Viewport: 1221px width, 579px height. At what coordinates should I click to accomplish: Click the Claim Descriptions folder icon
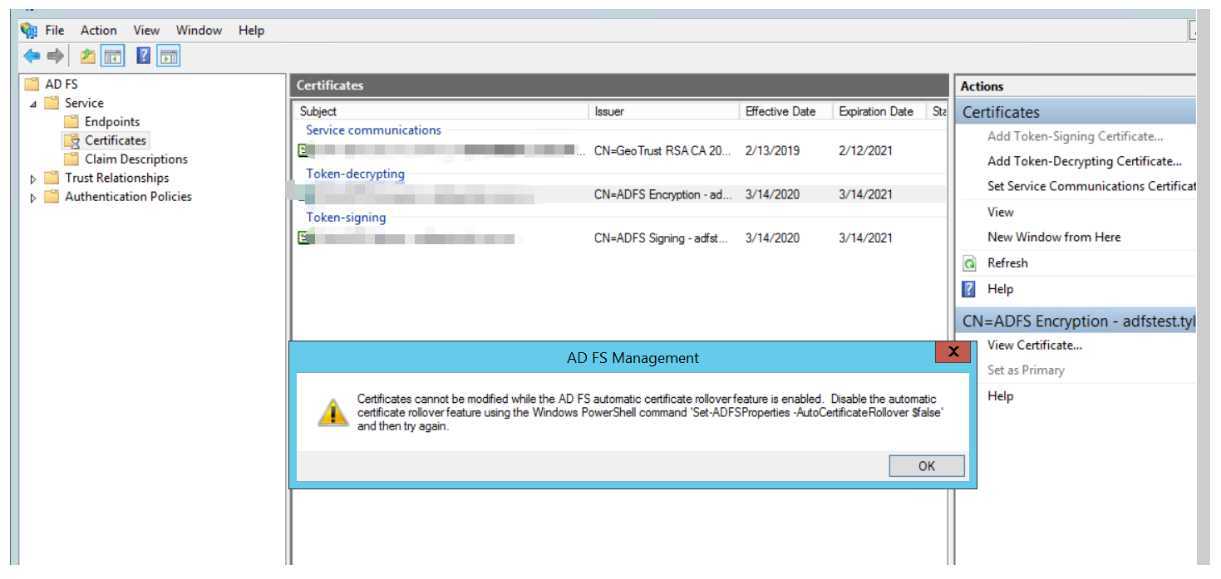pyautogui.click(x=71, y=159)
